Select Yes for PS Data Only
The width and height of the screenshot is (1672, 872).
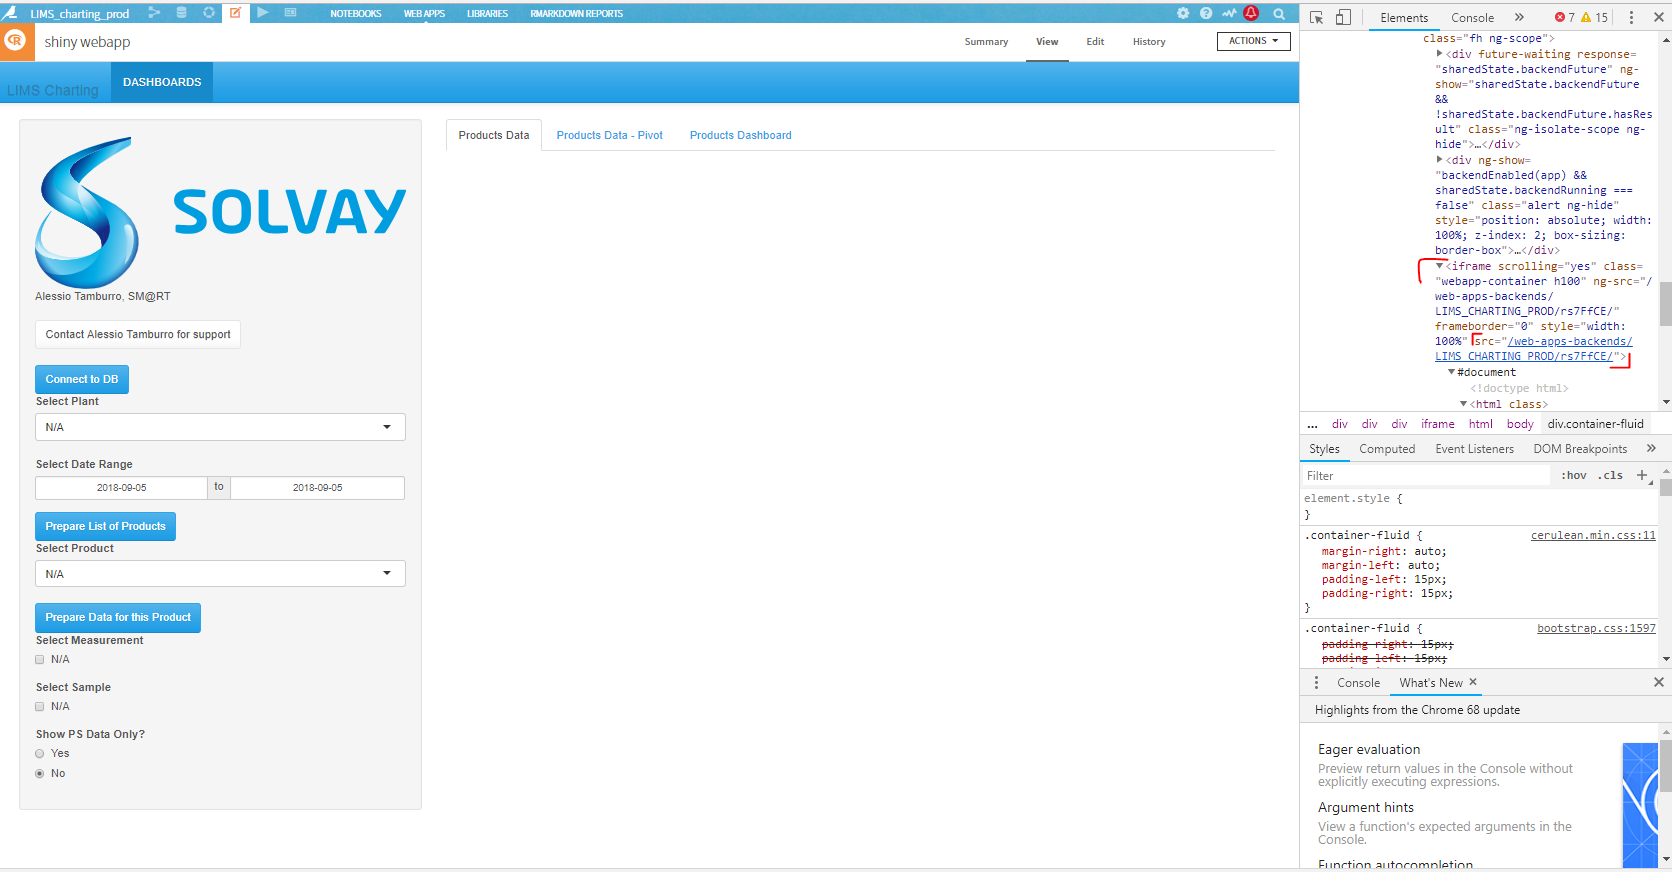(x=40, y=754)
